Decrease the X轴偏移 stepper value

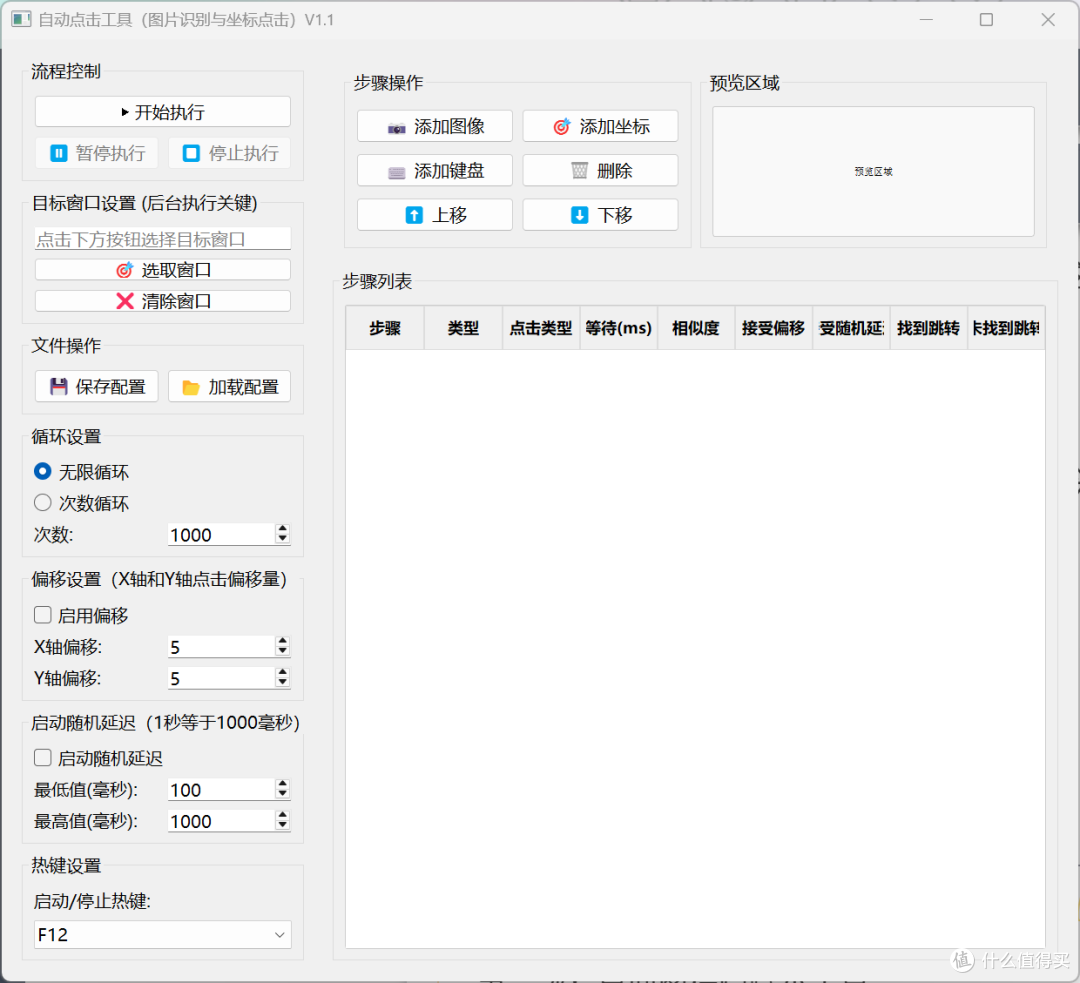tap(282, 651)
